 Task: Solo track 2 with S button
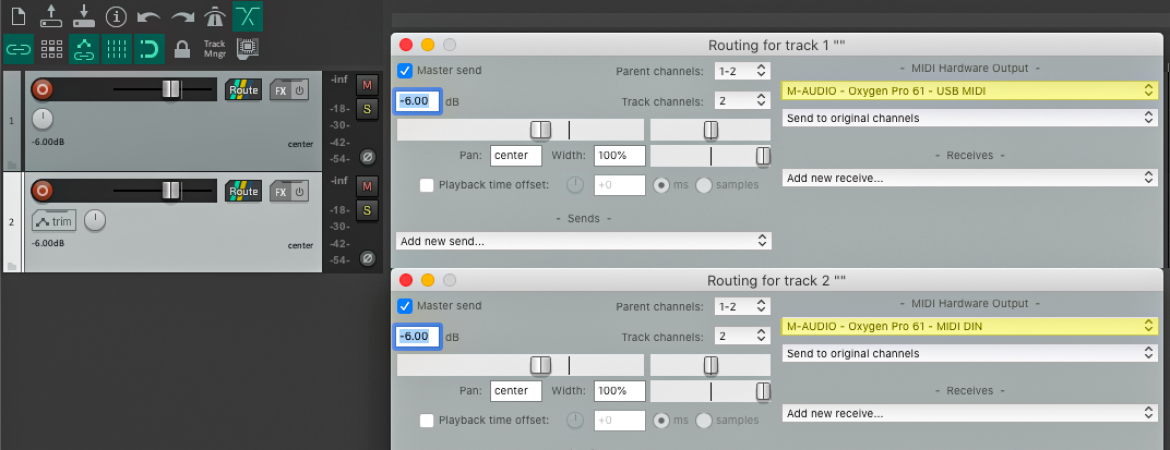point(366,210)
